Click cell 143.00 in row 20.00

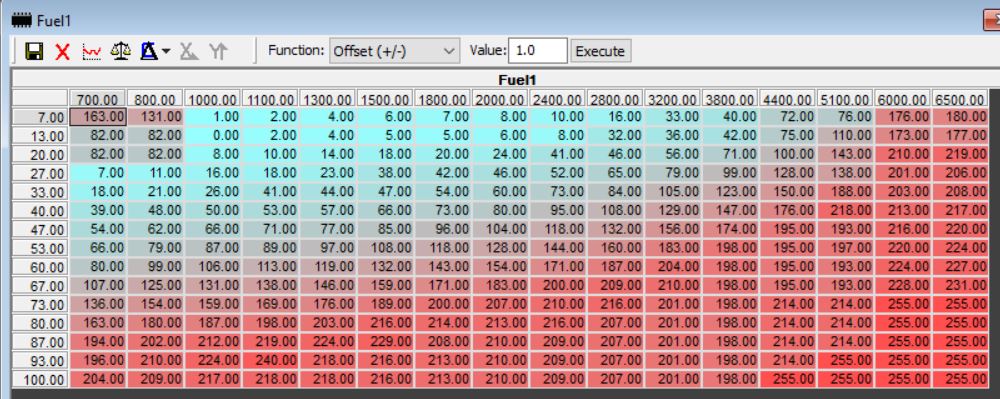[845, 154]
